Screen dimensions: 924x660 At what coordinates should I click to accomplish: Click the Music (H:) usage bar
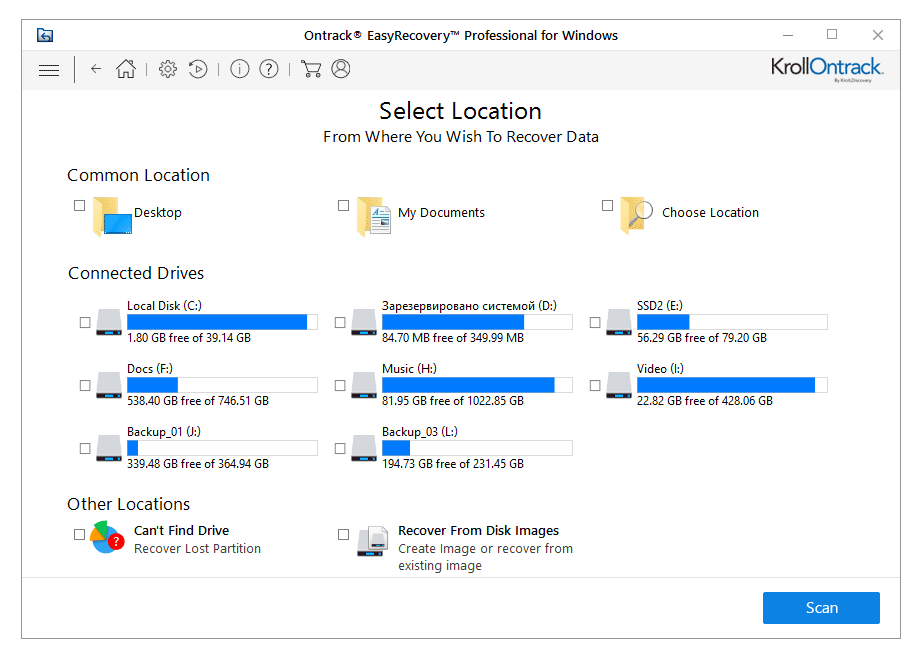coord(477,385)
